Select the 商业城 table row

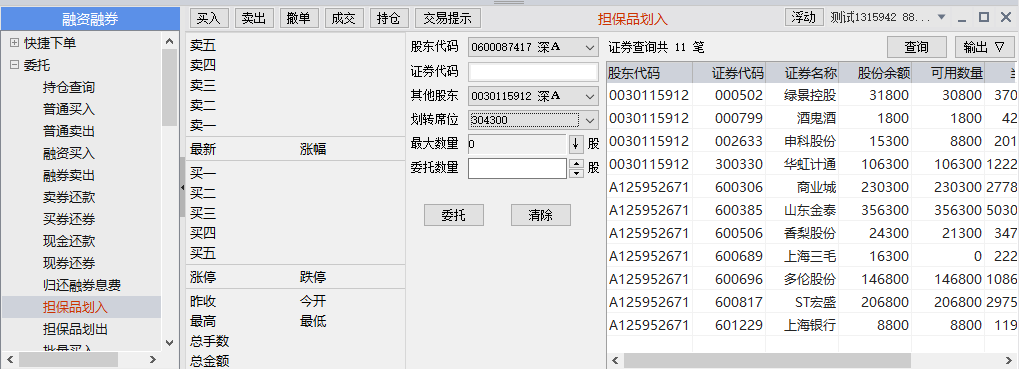(812, 188)
